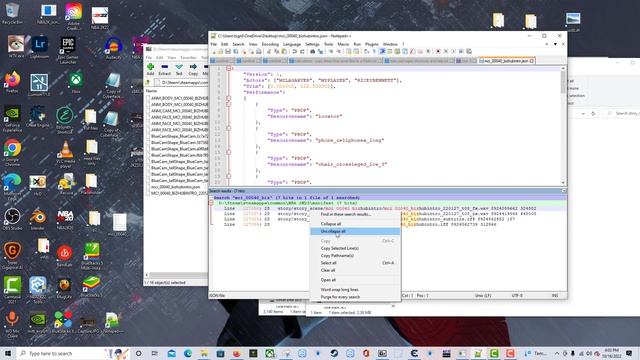
Task: Choose 'Clear all' in context menu
Action: pos(355,270)
